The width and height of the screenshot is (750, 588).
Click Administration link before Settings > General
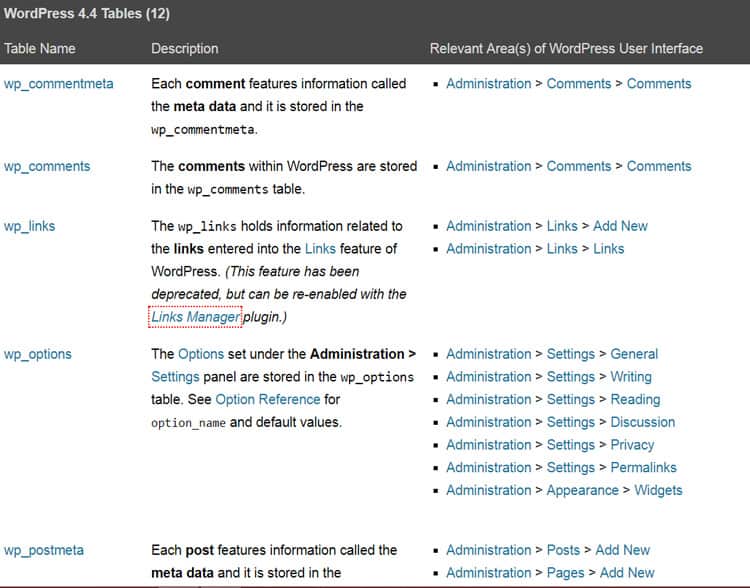(x=489, y=354)
